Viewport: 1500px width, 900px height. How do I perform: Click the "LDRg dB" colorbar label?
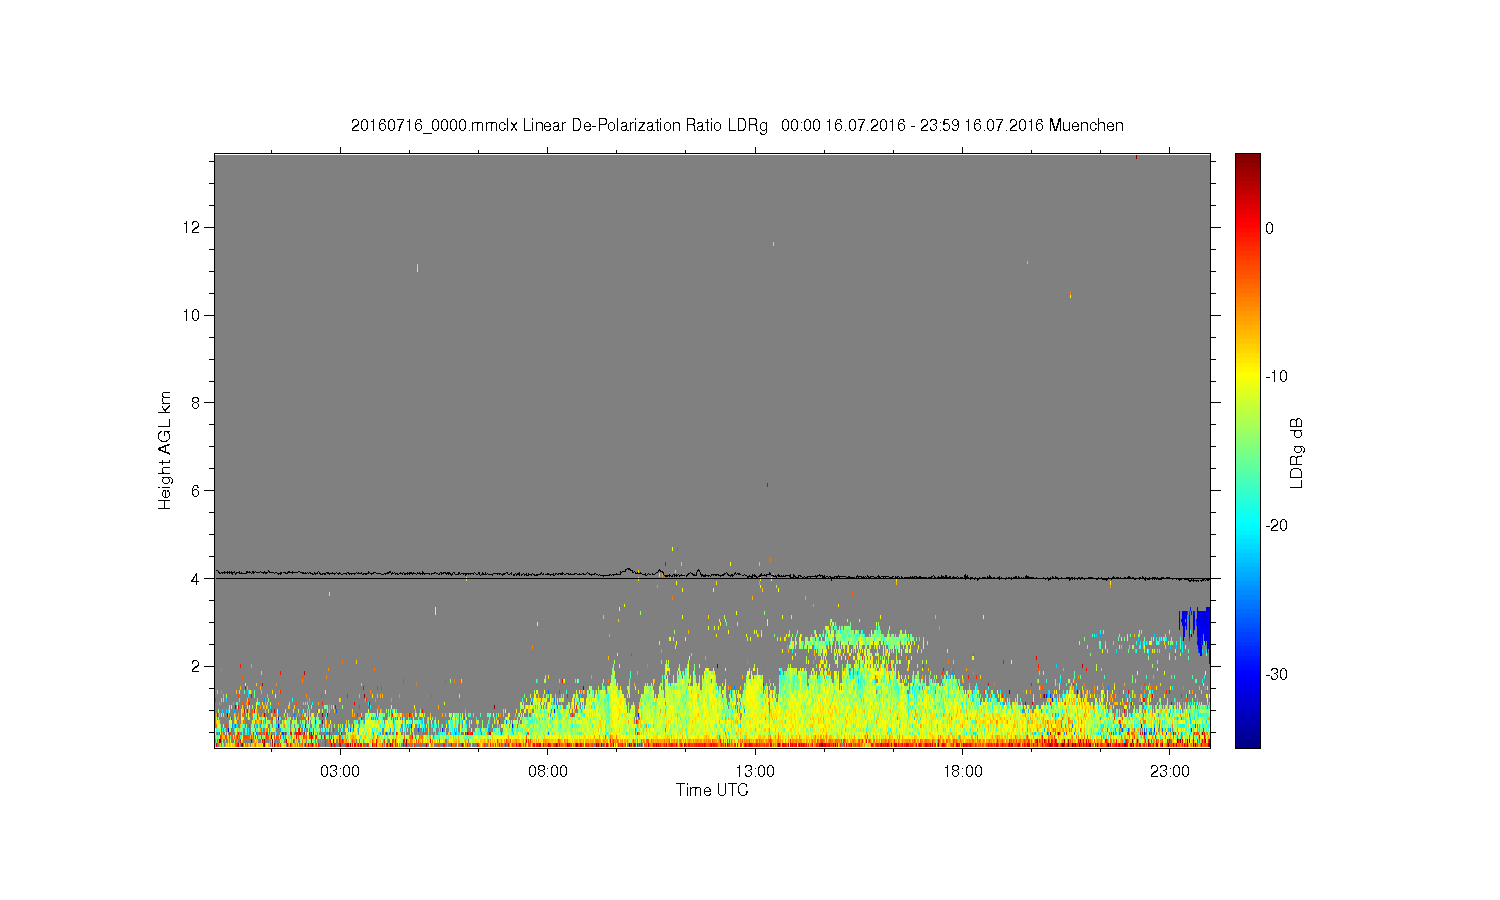1297,452
